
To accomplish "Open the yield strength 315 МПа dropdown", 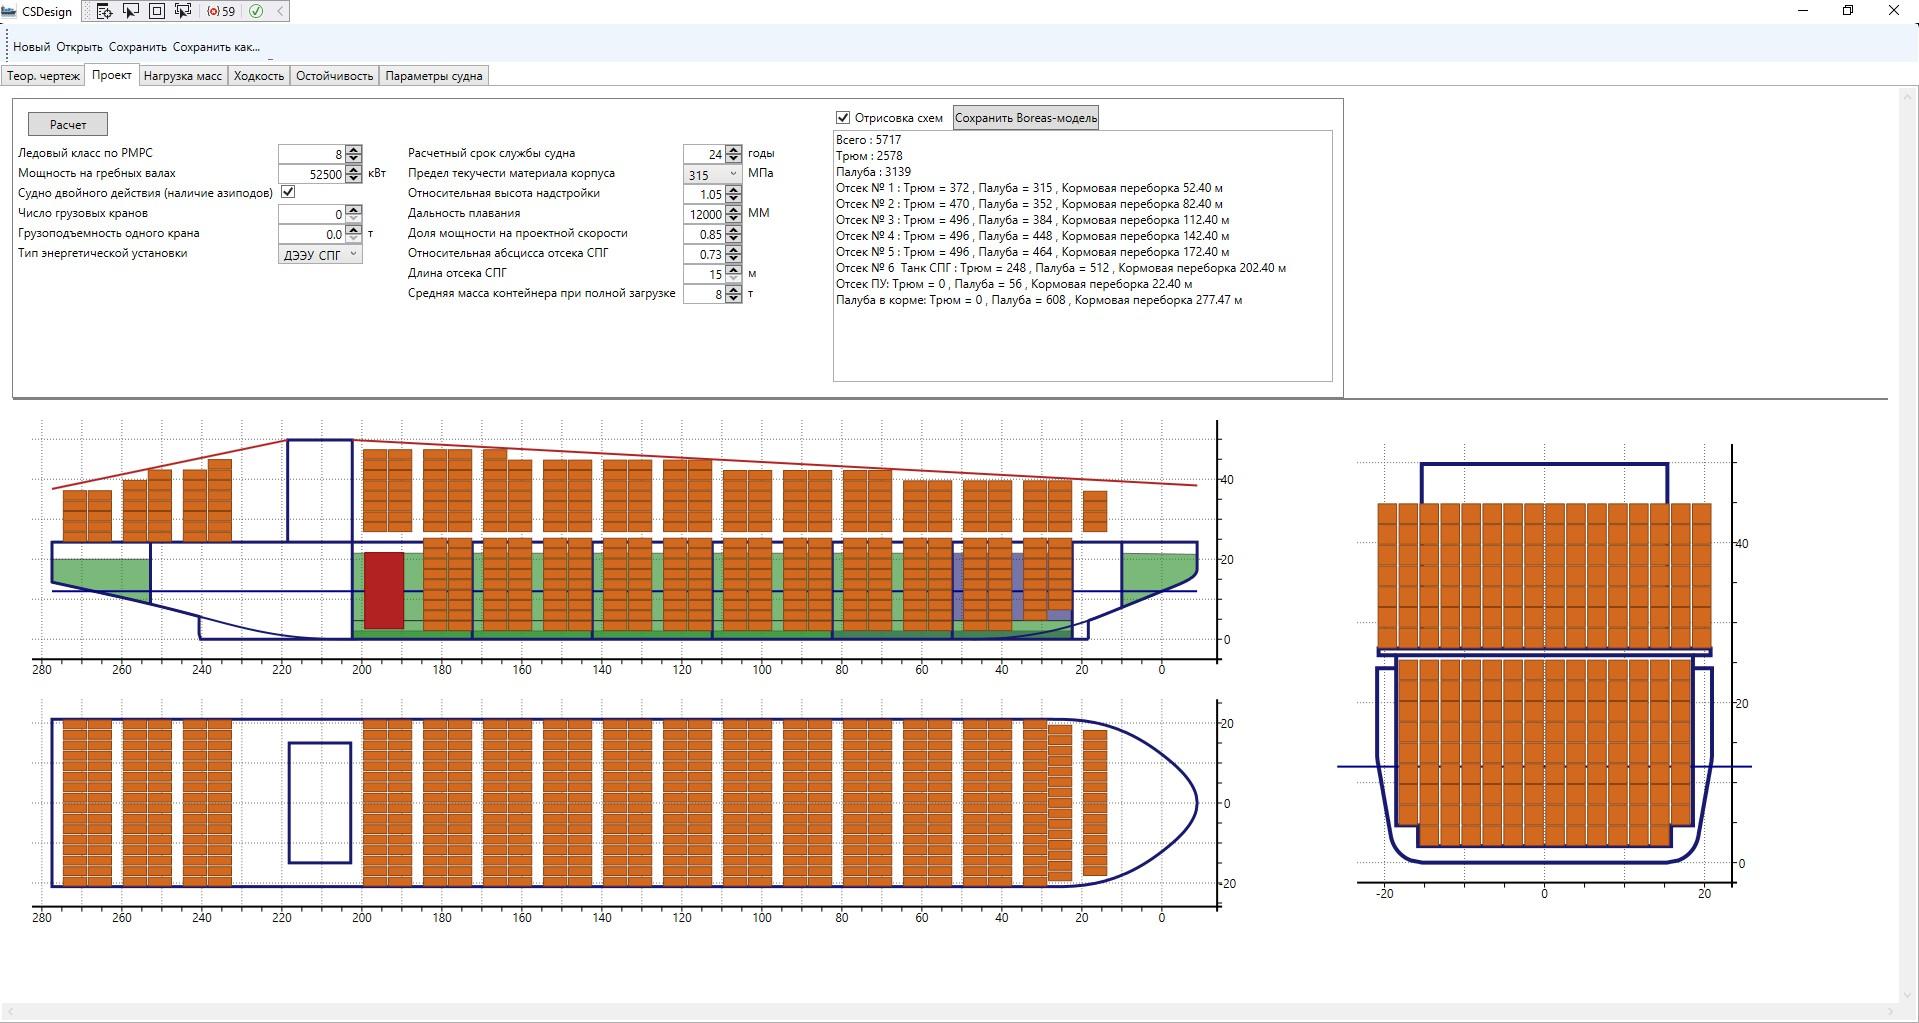I will tap(713, 174).
